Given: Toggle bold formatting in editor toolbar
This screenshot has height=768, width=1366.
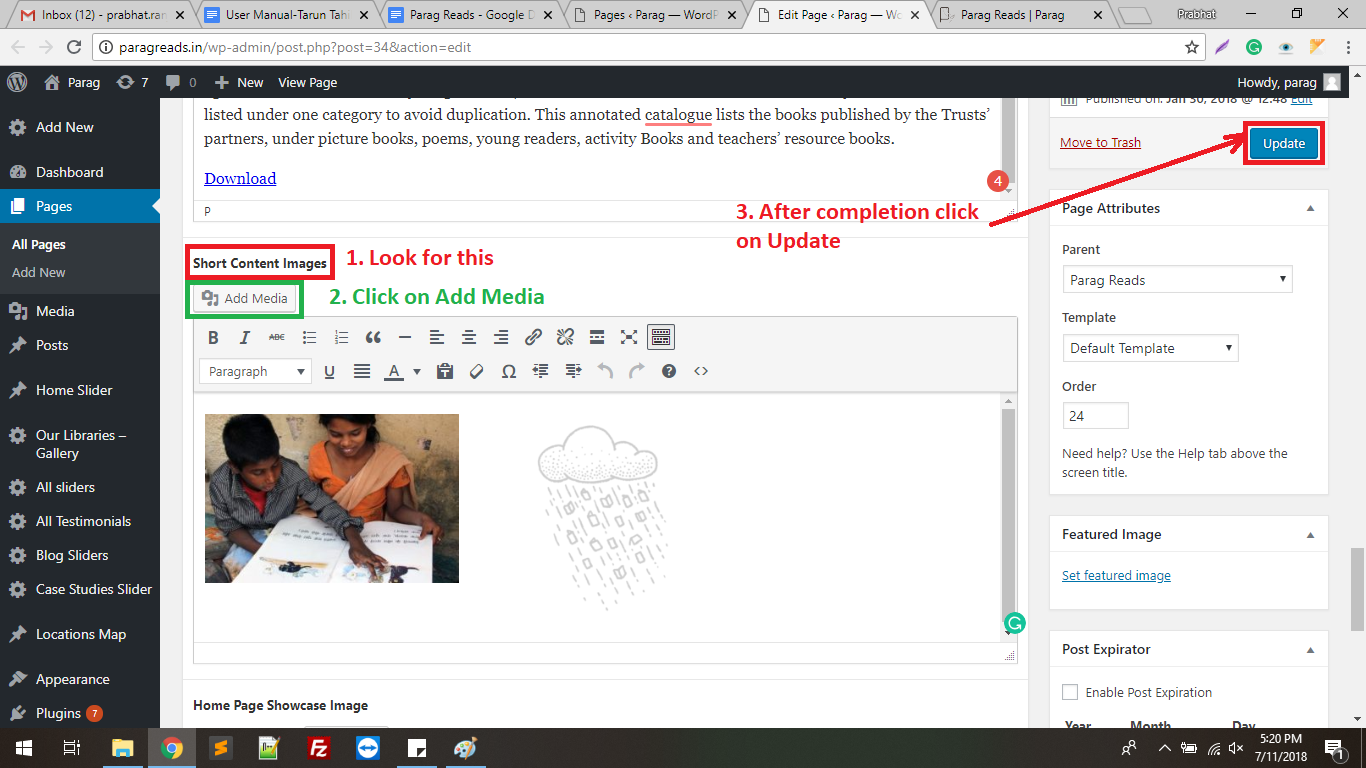Looking at the screenshot, I should click(213, 338).
